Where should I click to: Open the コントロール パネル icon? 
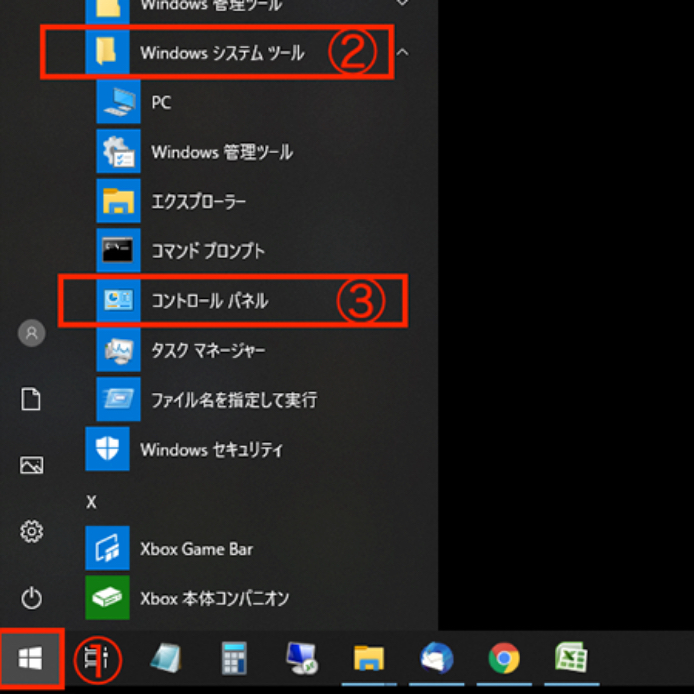pos(118,300)
